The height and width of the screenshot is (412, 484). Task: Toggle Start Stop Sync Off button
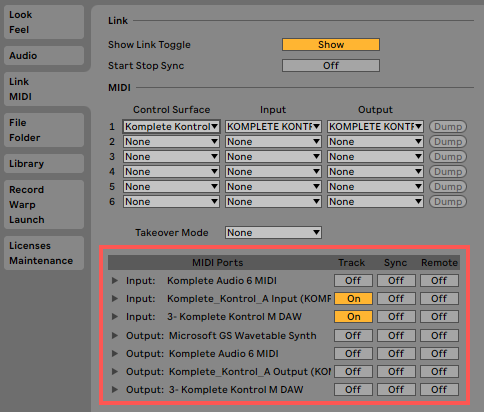click(x=331, y=65)
